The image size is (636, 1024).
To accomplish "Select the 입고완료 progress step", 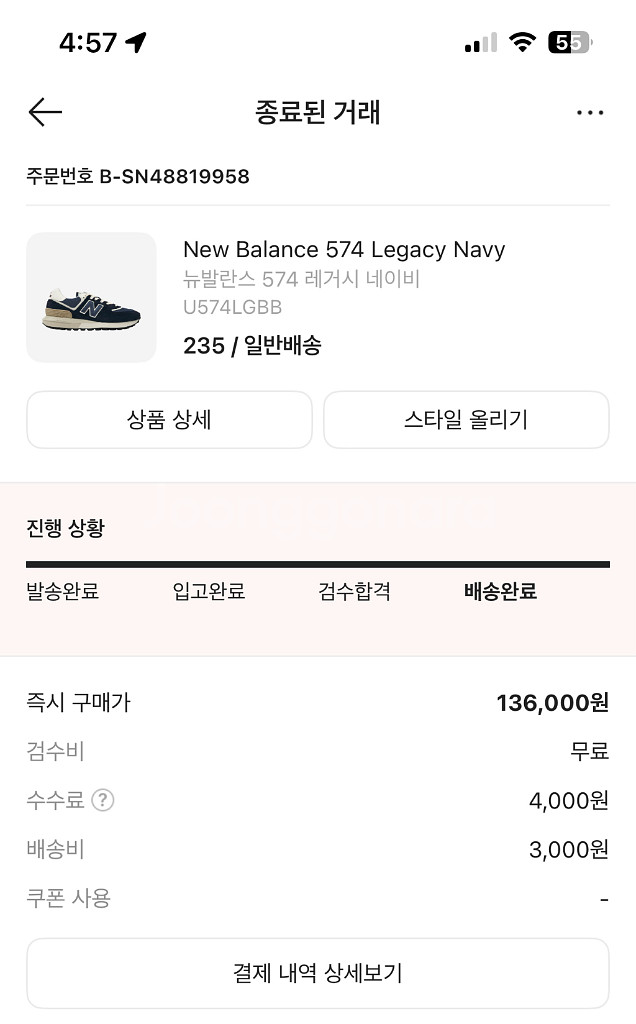I will (209, 592).
